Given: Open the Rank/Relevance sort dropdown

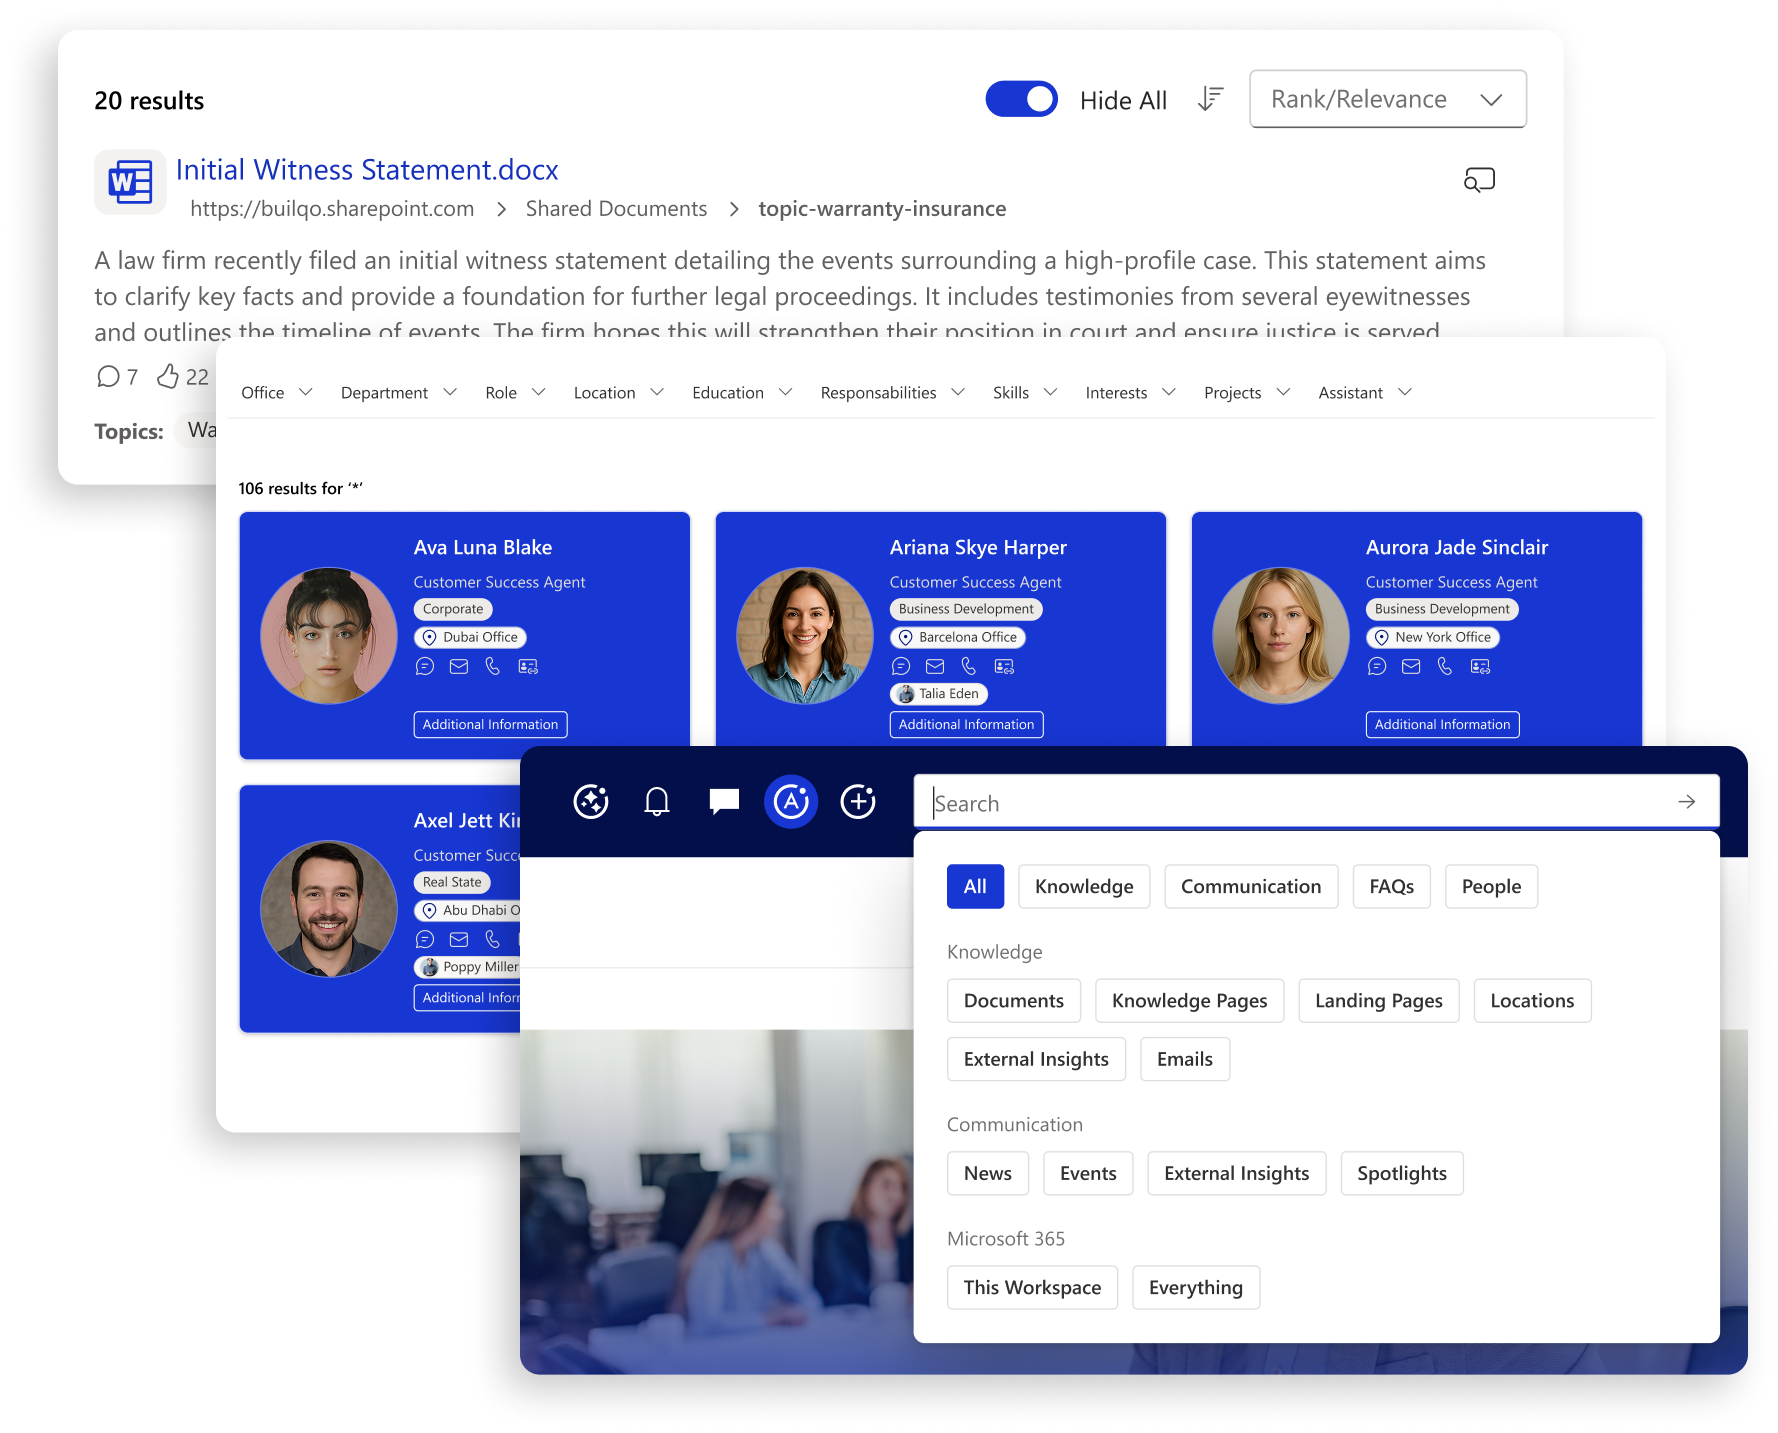Looking at the screenshot, I should tap(1387, 99).
